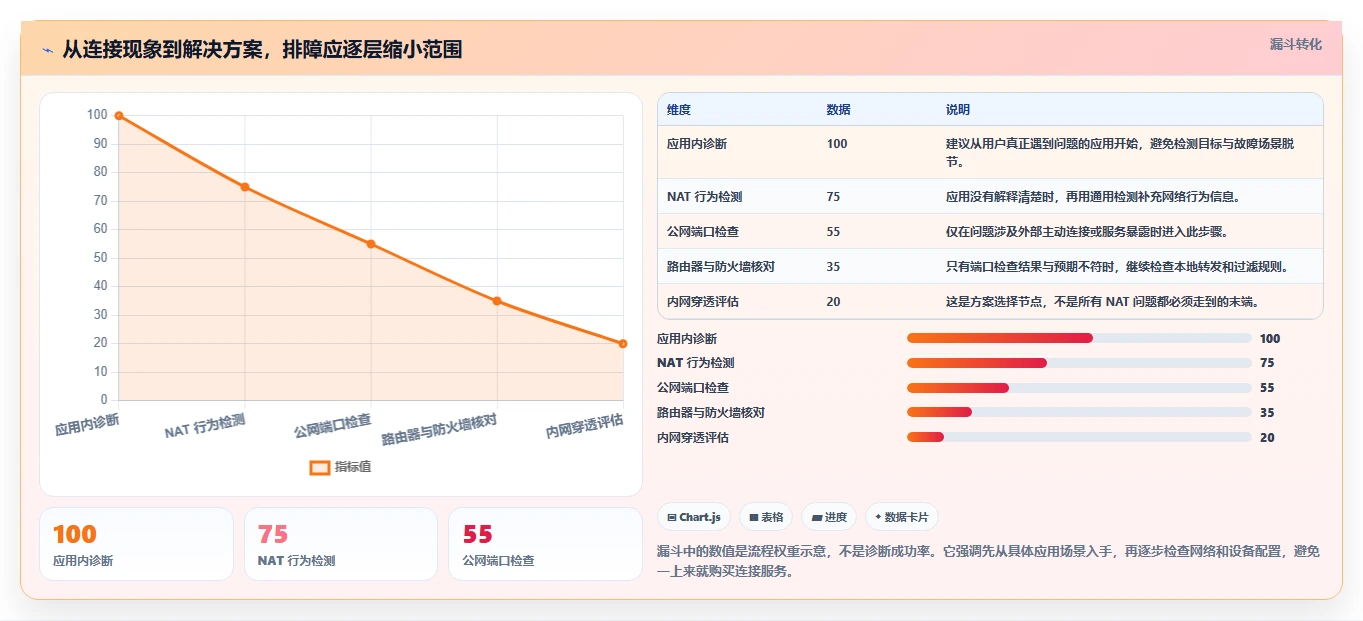The image size is (1363, 621).
Task: Click the 路由器与防火墙核对 cell in the table
Action: pos(721,267)
